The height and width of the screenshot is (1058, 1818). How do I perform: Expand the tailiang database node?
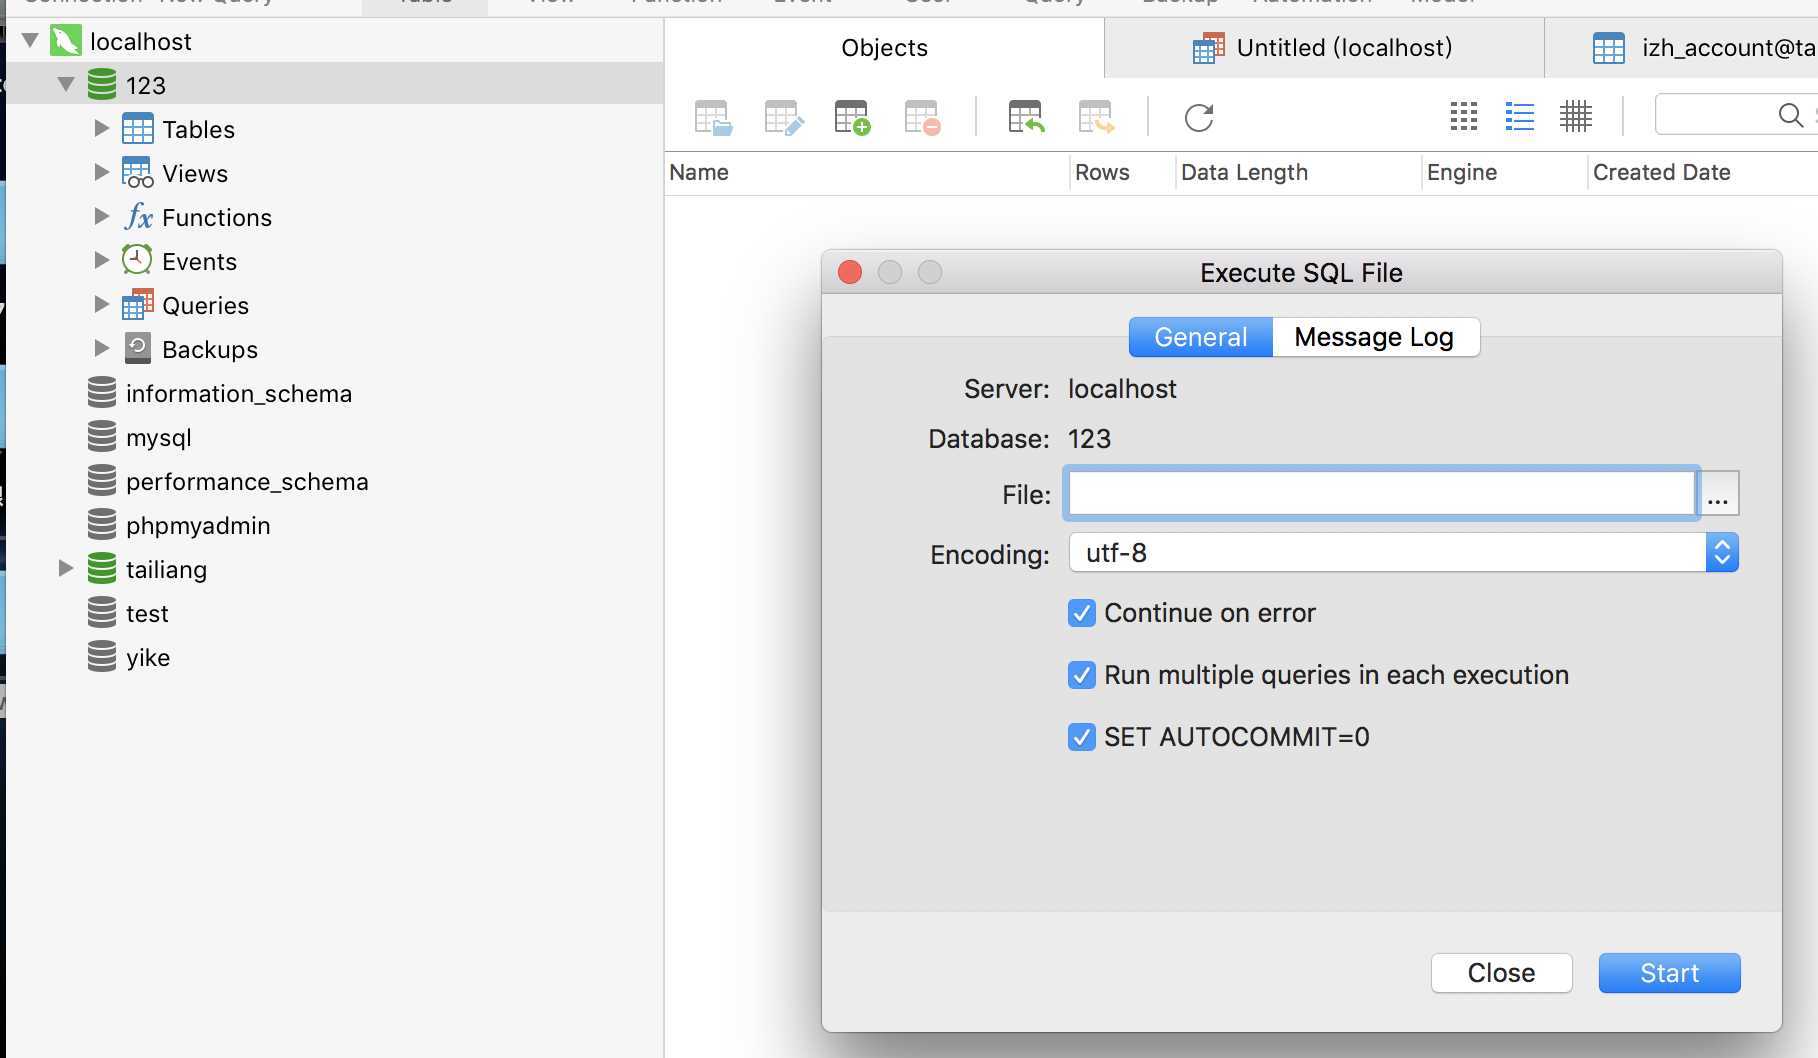pyautogui.click(x=66, y=568)
